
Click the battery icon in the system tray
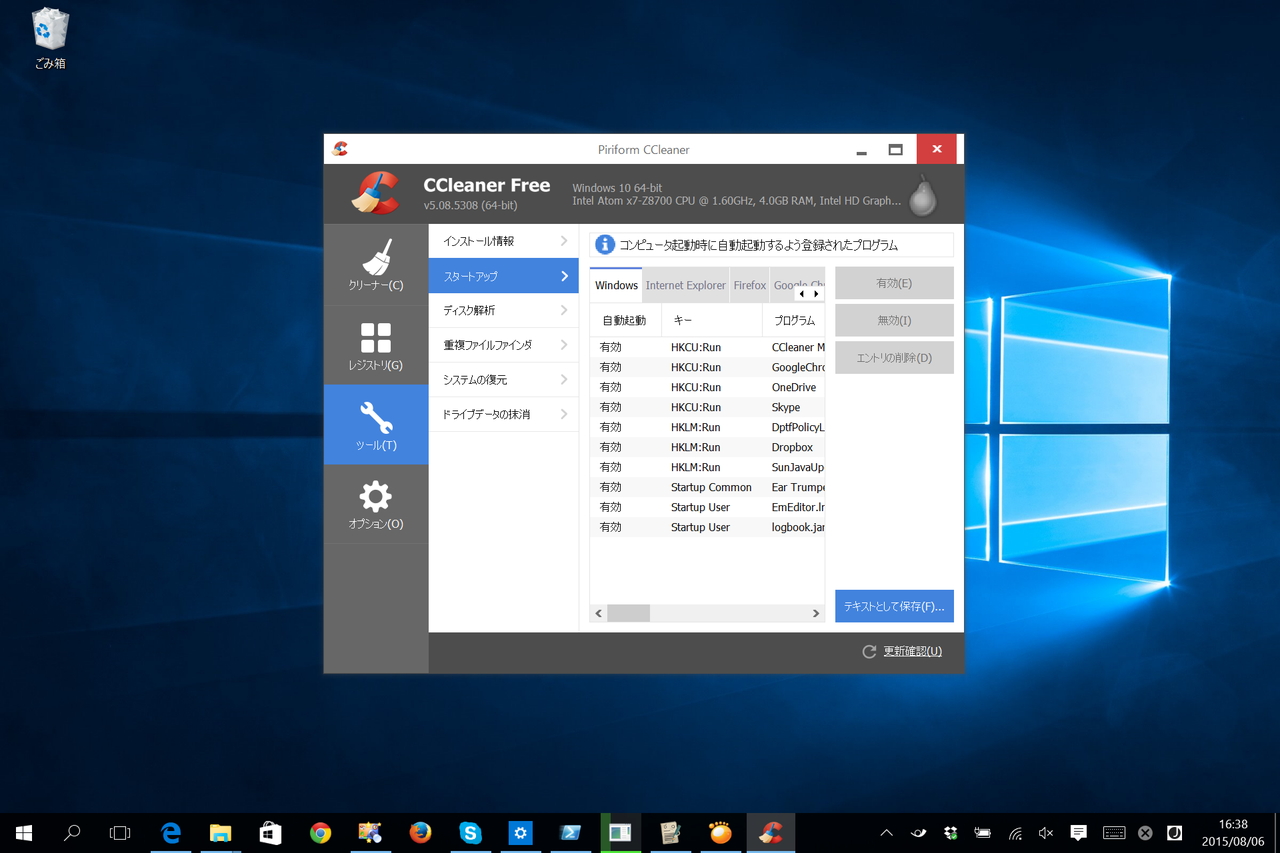(983, 833)
